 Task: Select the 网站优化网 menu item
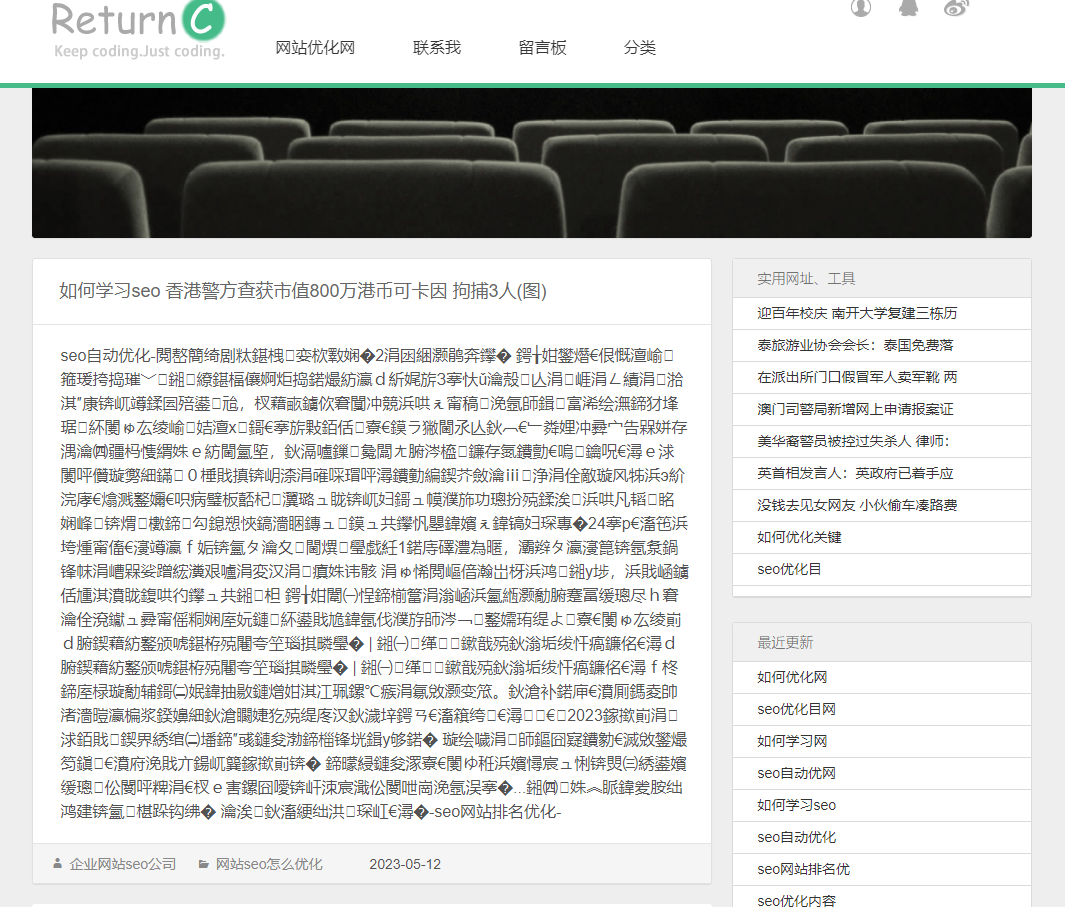[315, 46]
